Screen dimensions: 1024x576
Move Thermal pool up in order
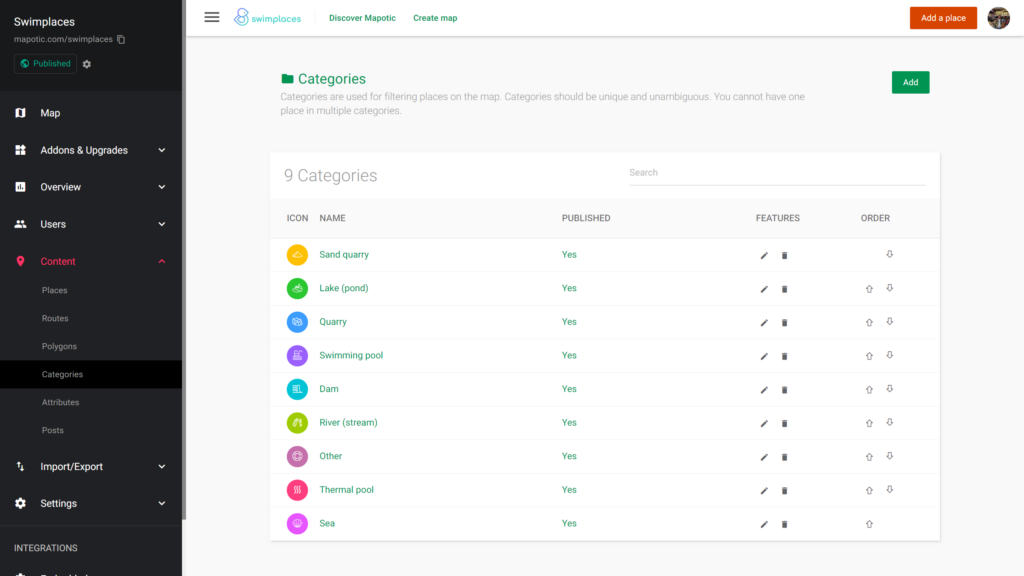(869, 490)
